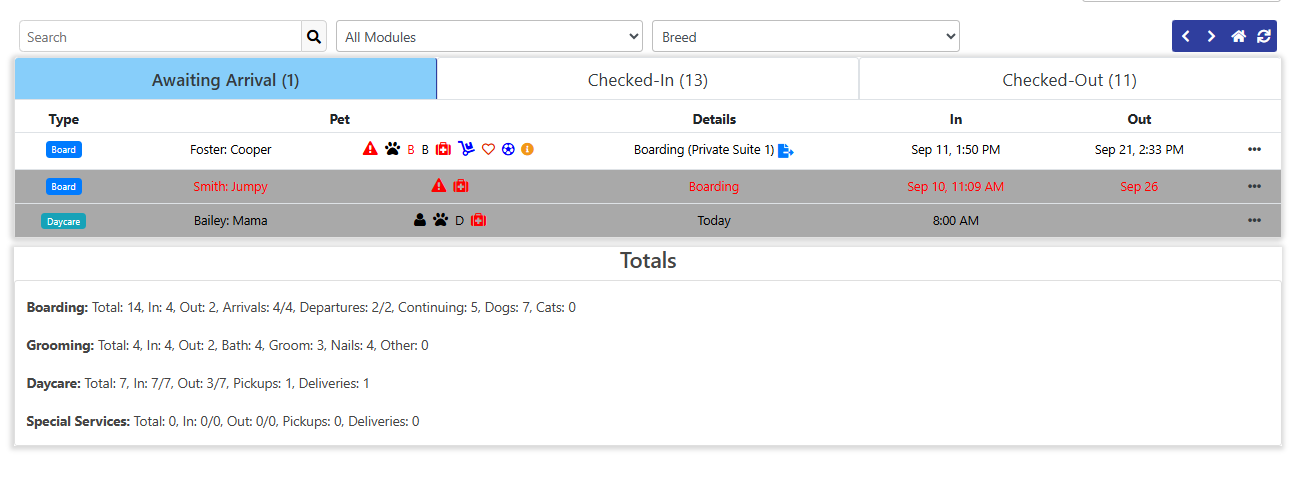The height and width of the screenshot is (480, 1296).
Task: Click the home icon in navigation bar
Action: click(1238, 37)
